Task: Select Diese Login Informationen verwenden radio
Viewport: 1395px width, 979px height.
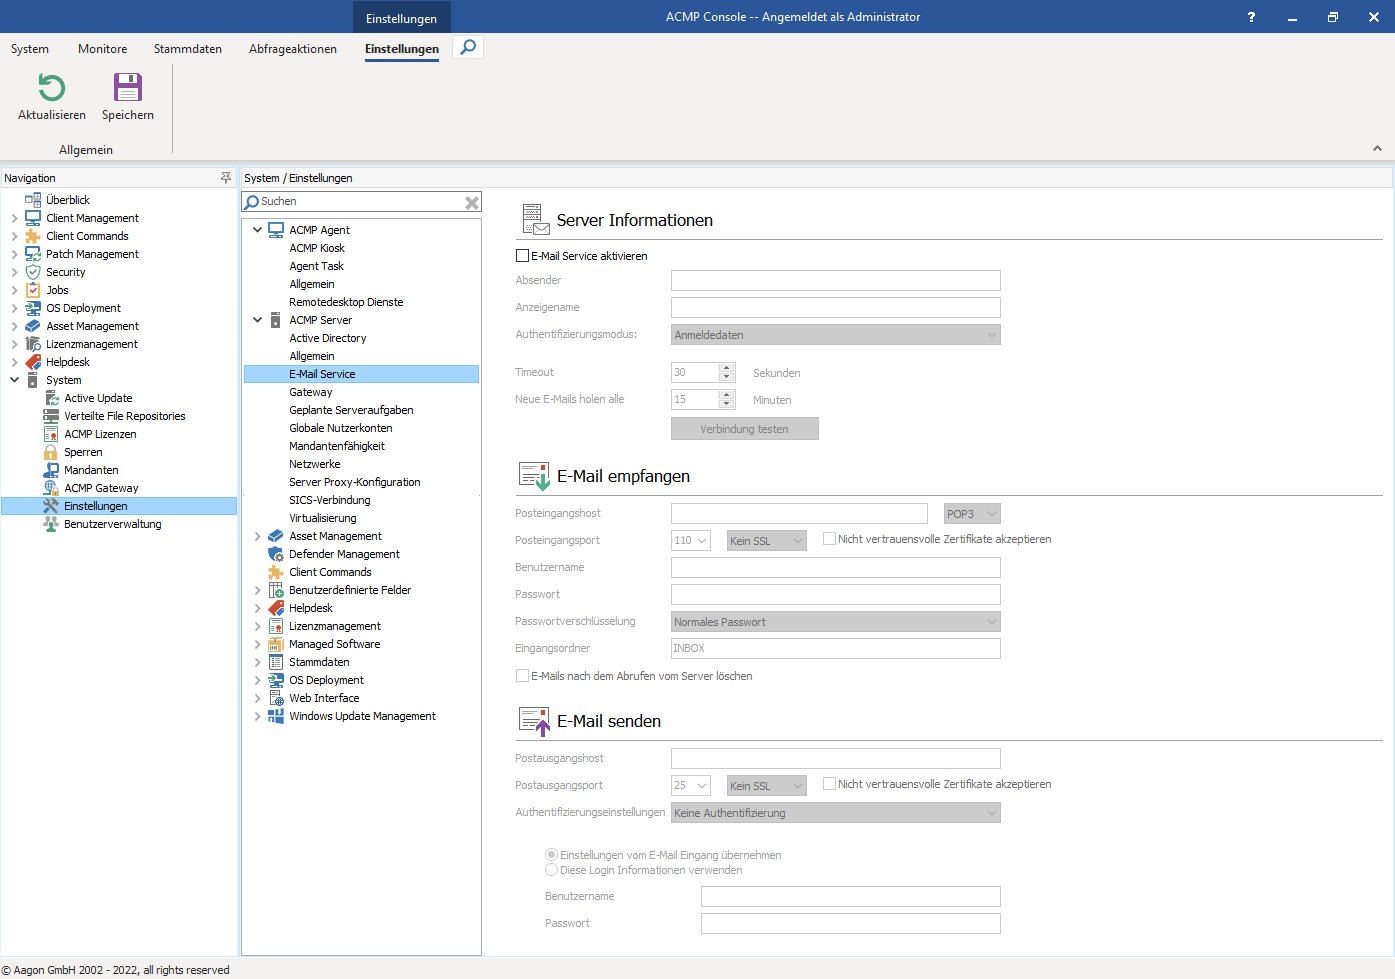Action: (551, 870)
